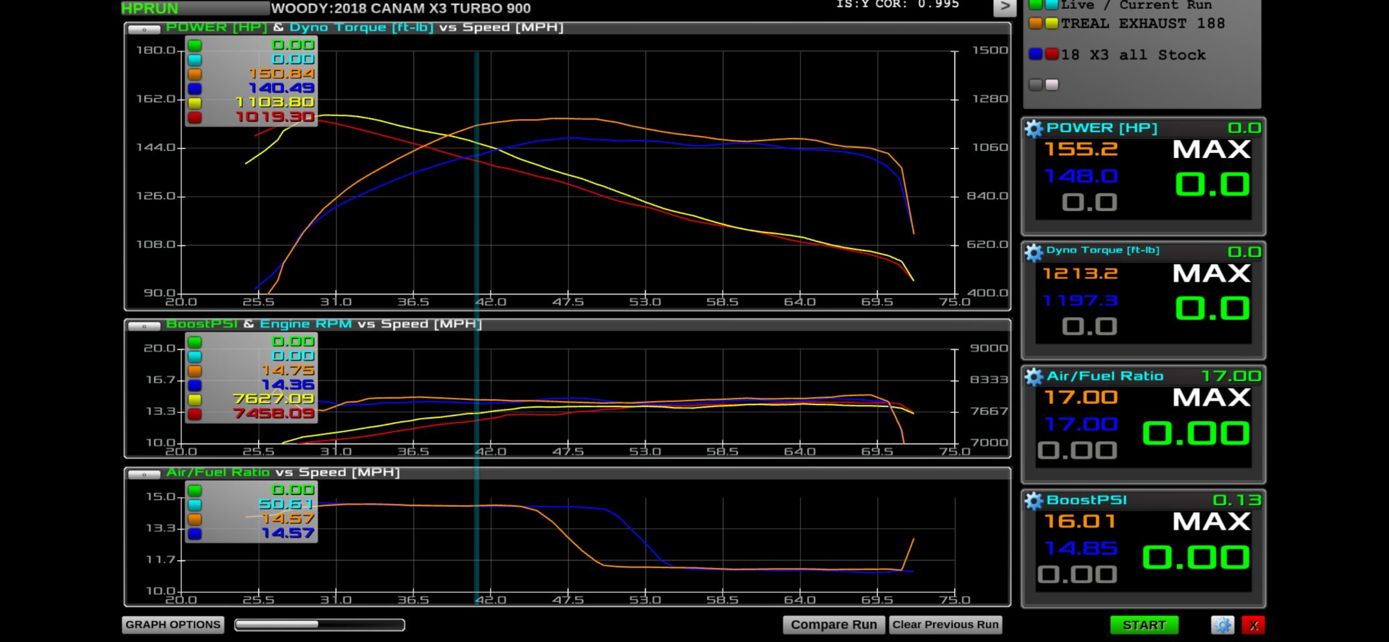
Task: Click the blue settings gear beside START
Action: pyautogui.click(x=1222, y=625)
